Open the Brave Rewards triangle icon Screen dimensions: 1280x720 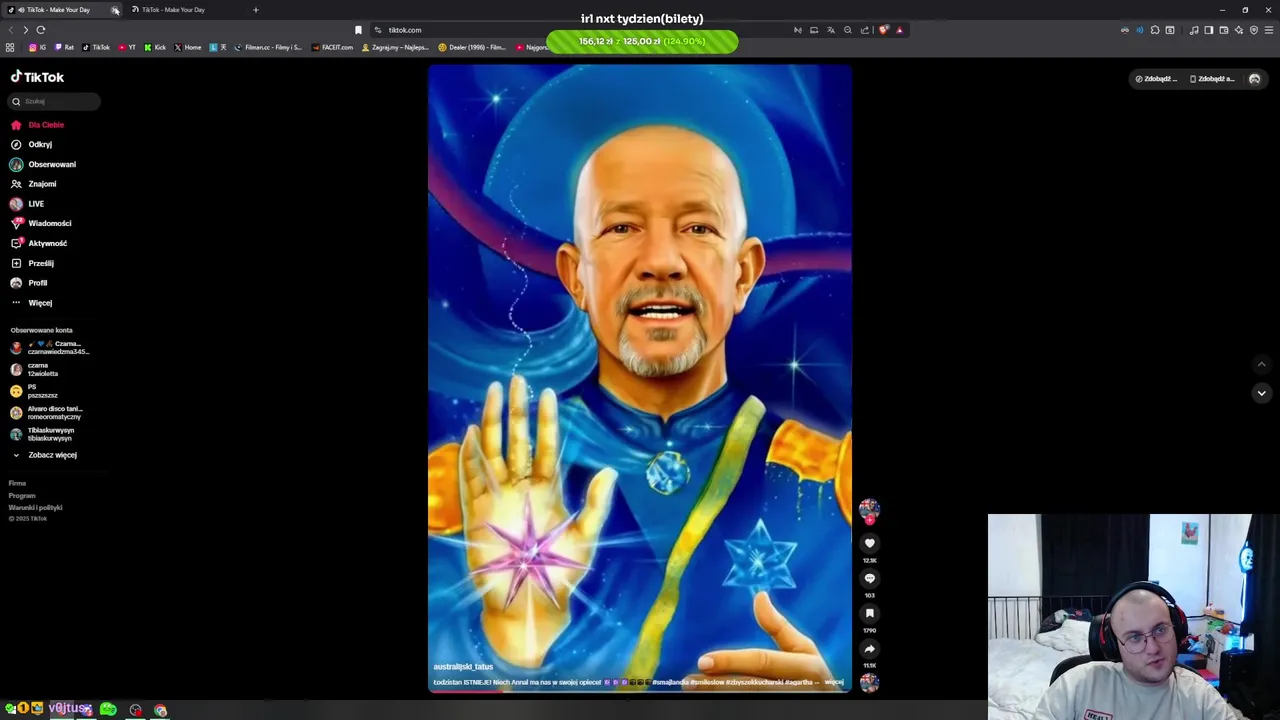(x=899, y=30)
